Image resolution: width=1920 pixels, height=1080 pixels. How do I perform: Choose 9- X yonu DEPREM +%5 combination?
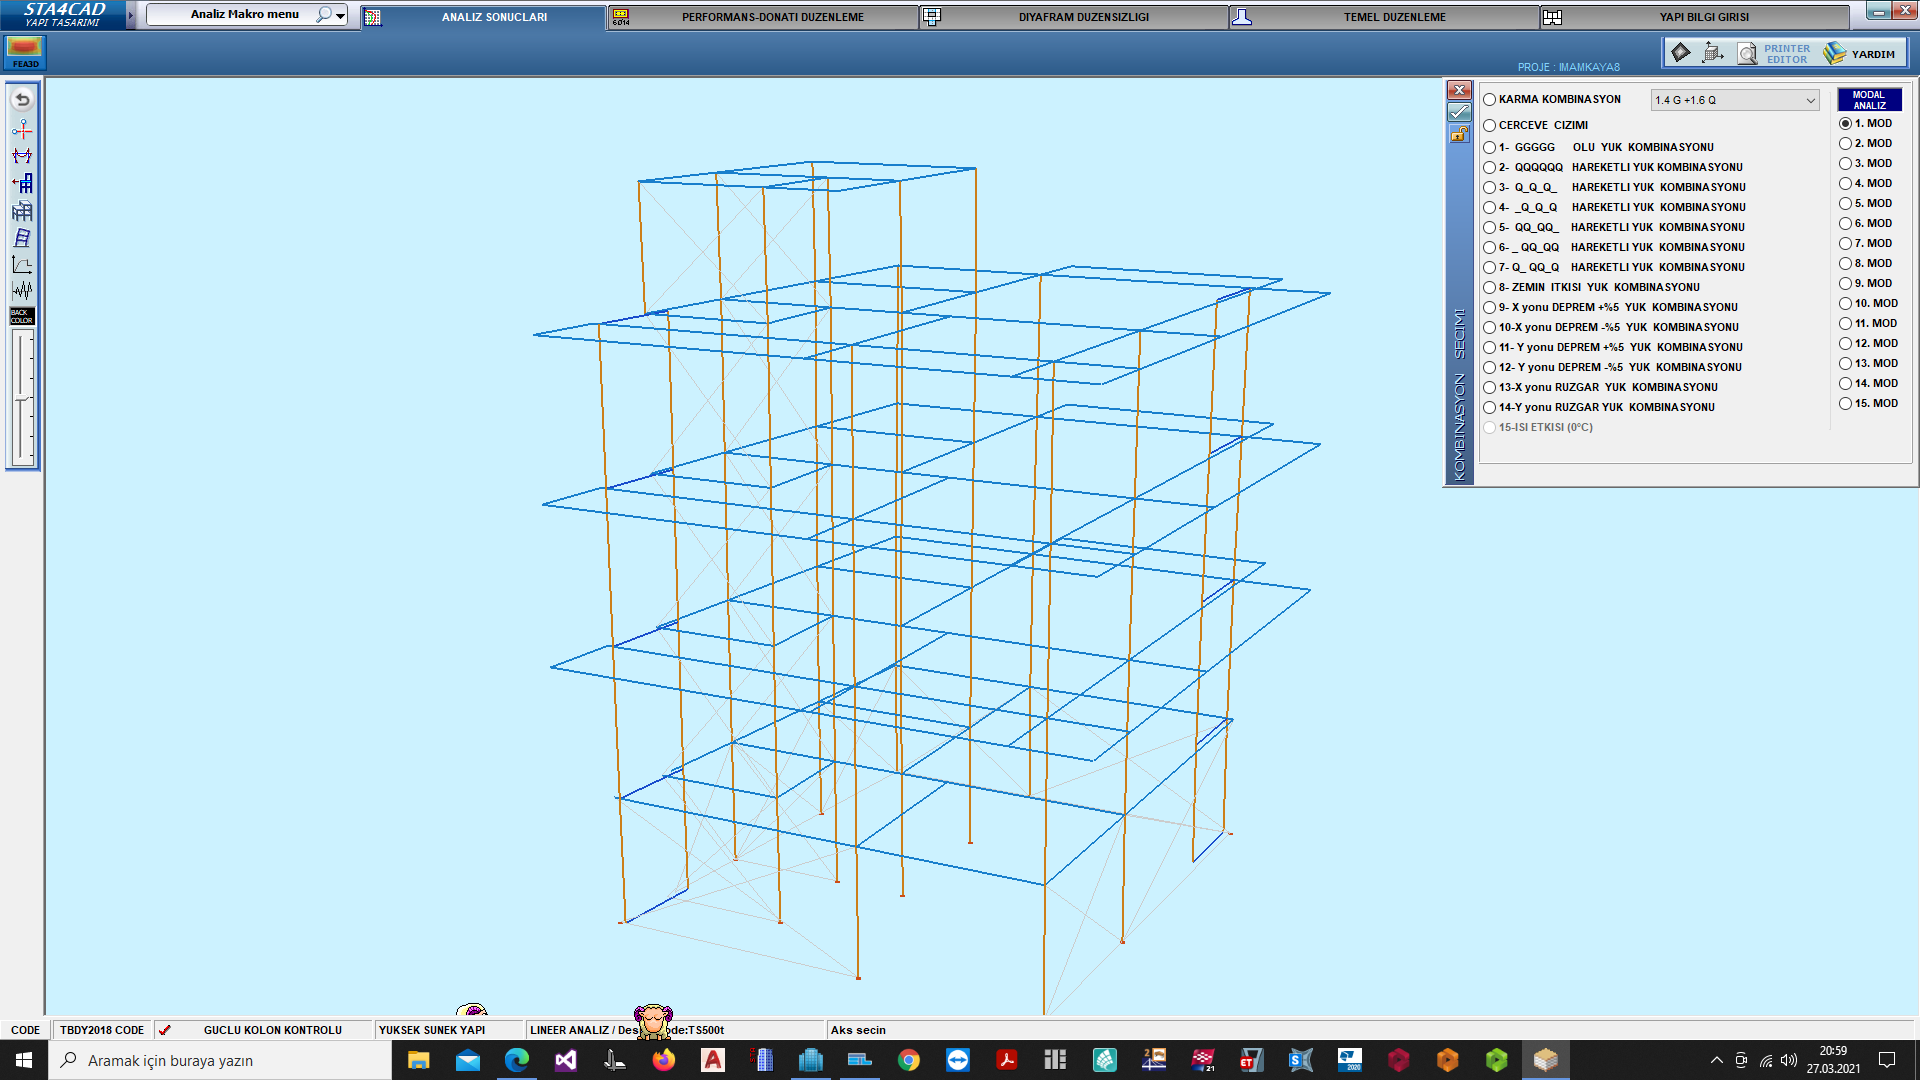click(1490, 308)
